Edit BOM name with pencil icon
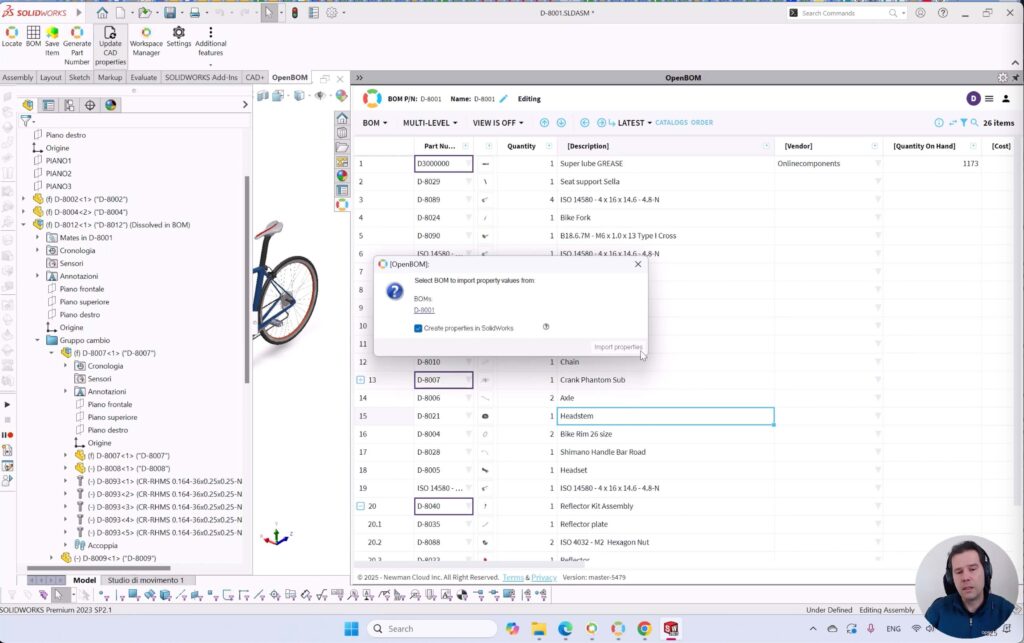 pyautogui.click(x=503, y=99)
